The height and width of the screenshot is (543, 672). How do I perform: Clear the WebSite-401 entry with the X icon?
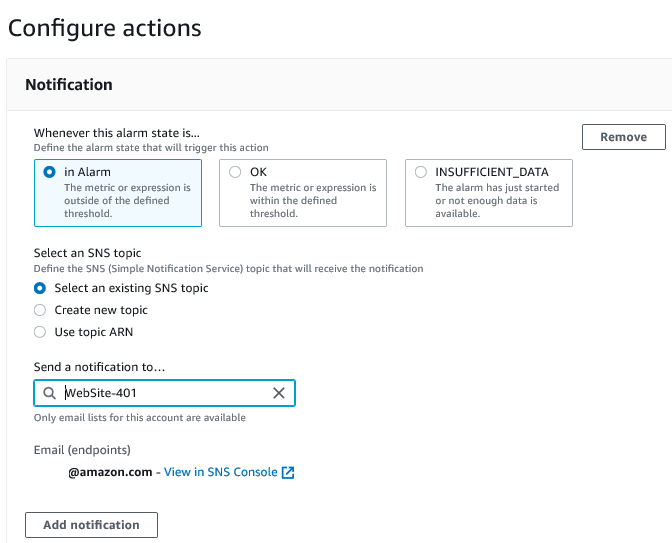click(x=279, y=393)
